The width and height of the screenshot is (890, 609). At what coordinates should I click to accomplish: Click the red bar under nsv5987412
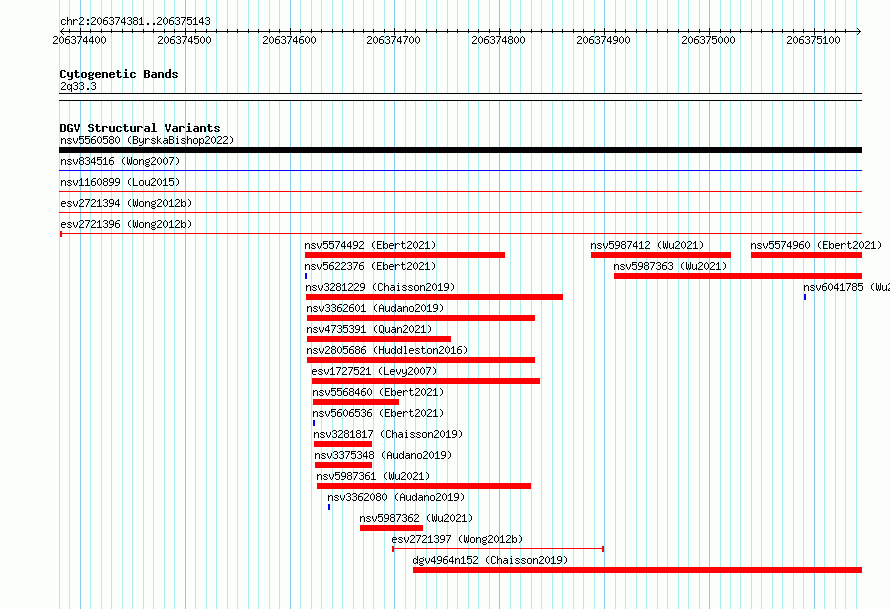click(661, 255)
